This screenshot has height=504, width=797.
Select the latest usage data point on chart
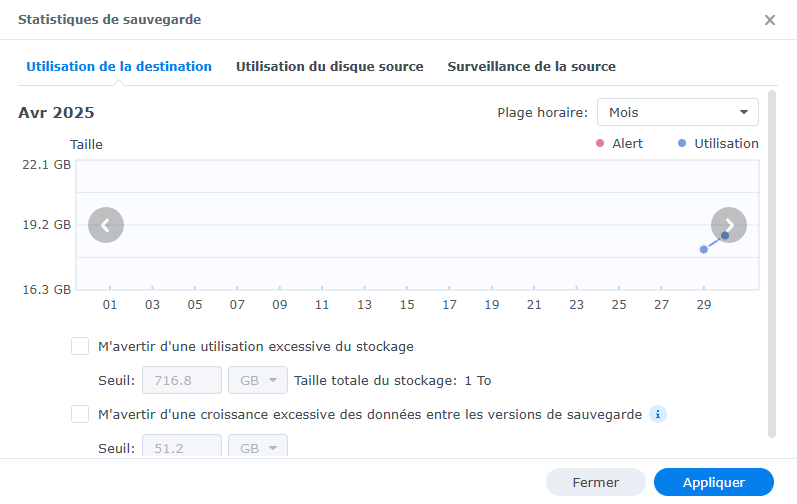[x=725, y=236]
